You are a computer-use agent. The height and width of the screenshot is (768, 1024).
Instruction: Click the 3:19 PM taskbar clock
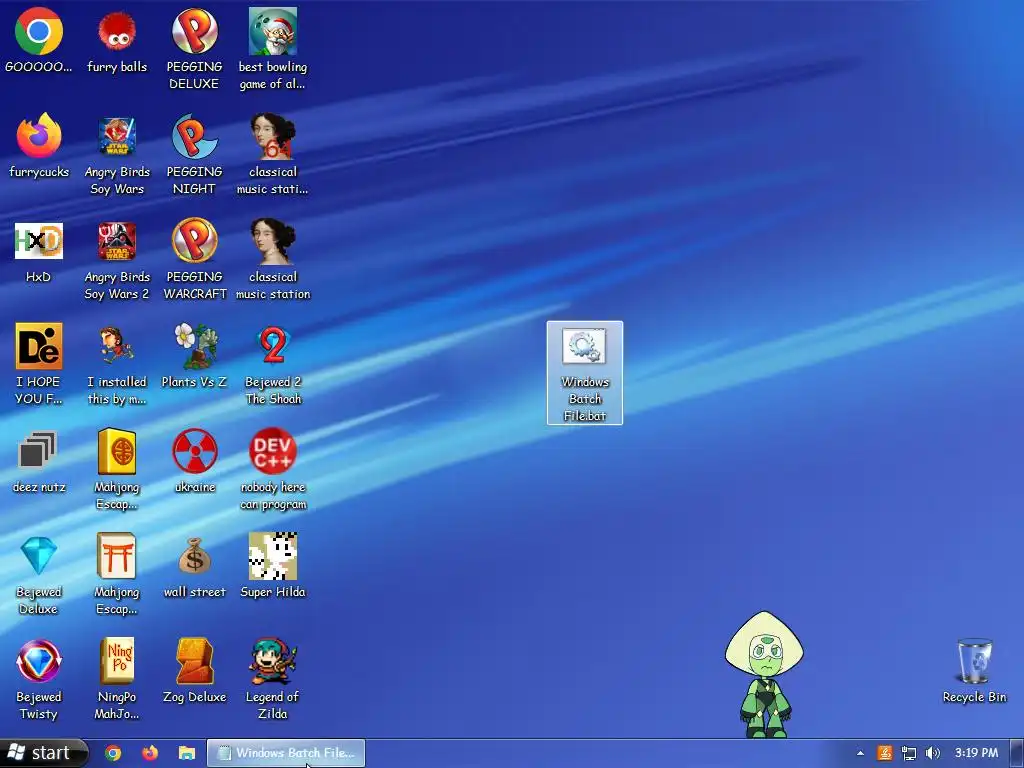(x=976, y=753)
